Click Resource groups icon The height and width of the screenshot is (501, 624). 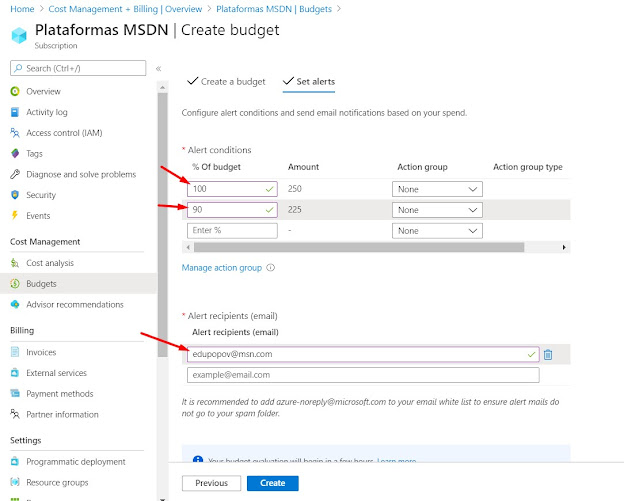[x=15, y=482]
